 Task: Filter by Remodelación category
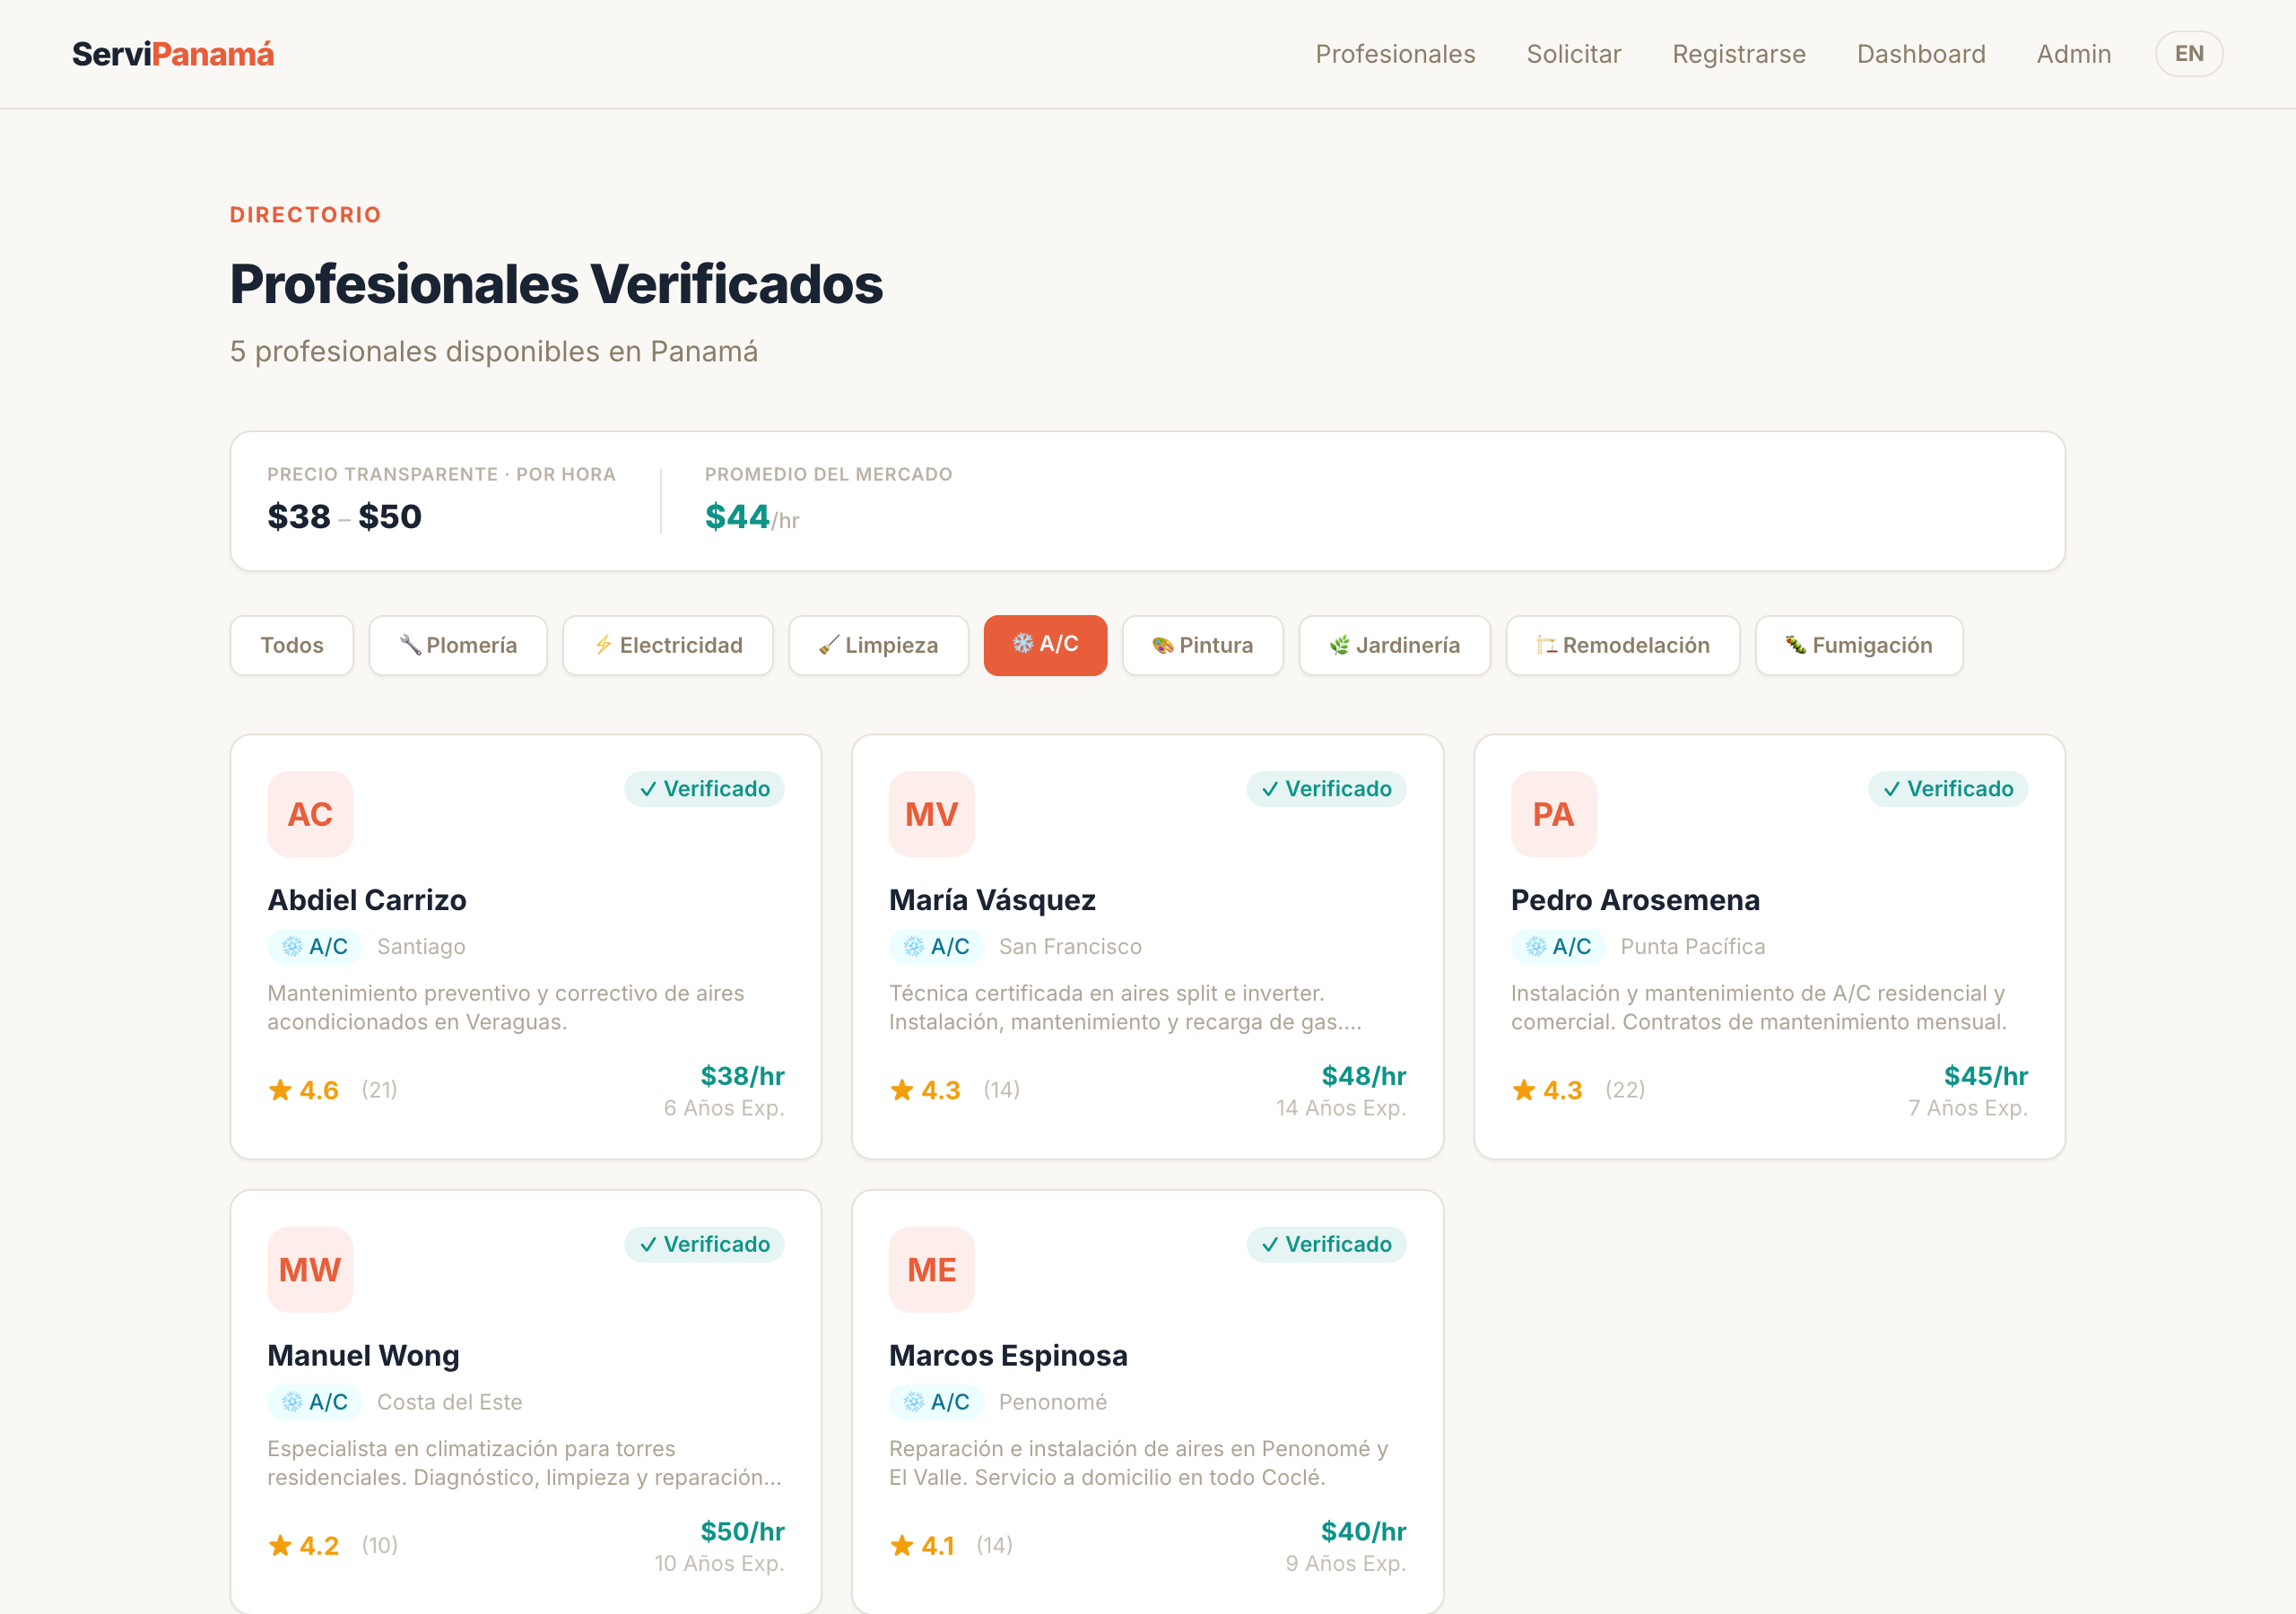(x=1623, y=645)
